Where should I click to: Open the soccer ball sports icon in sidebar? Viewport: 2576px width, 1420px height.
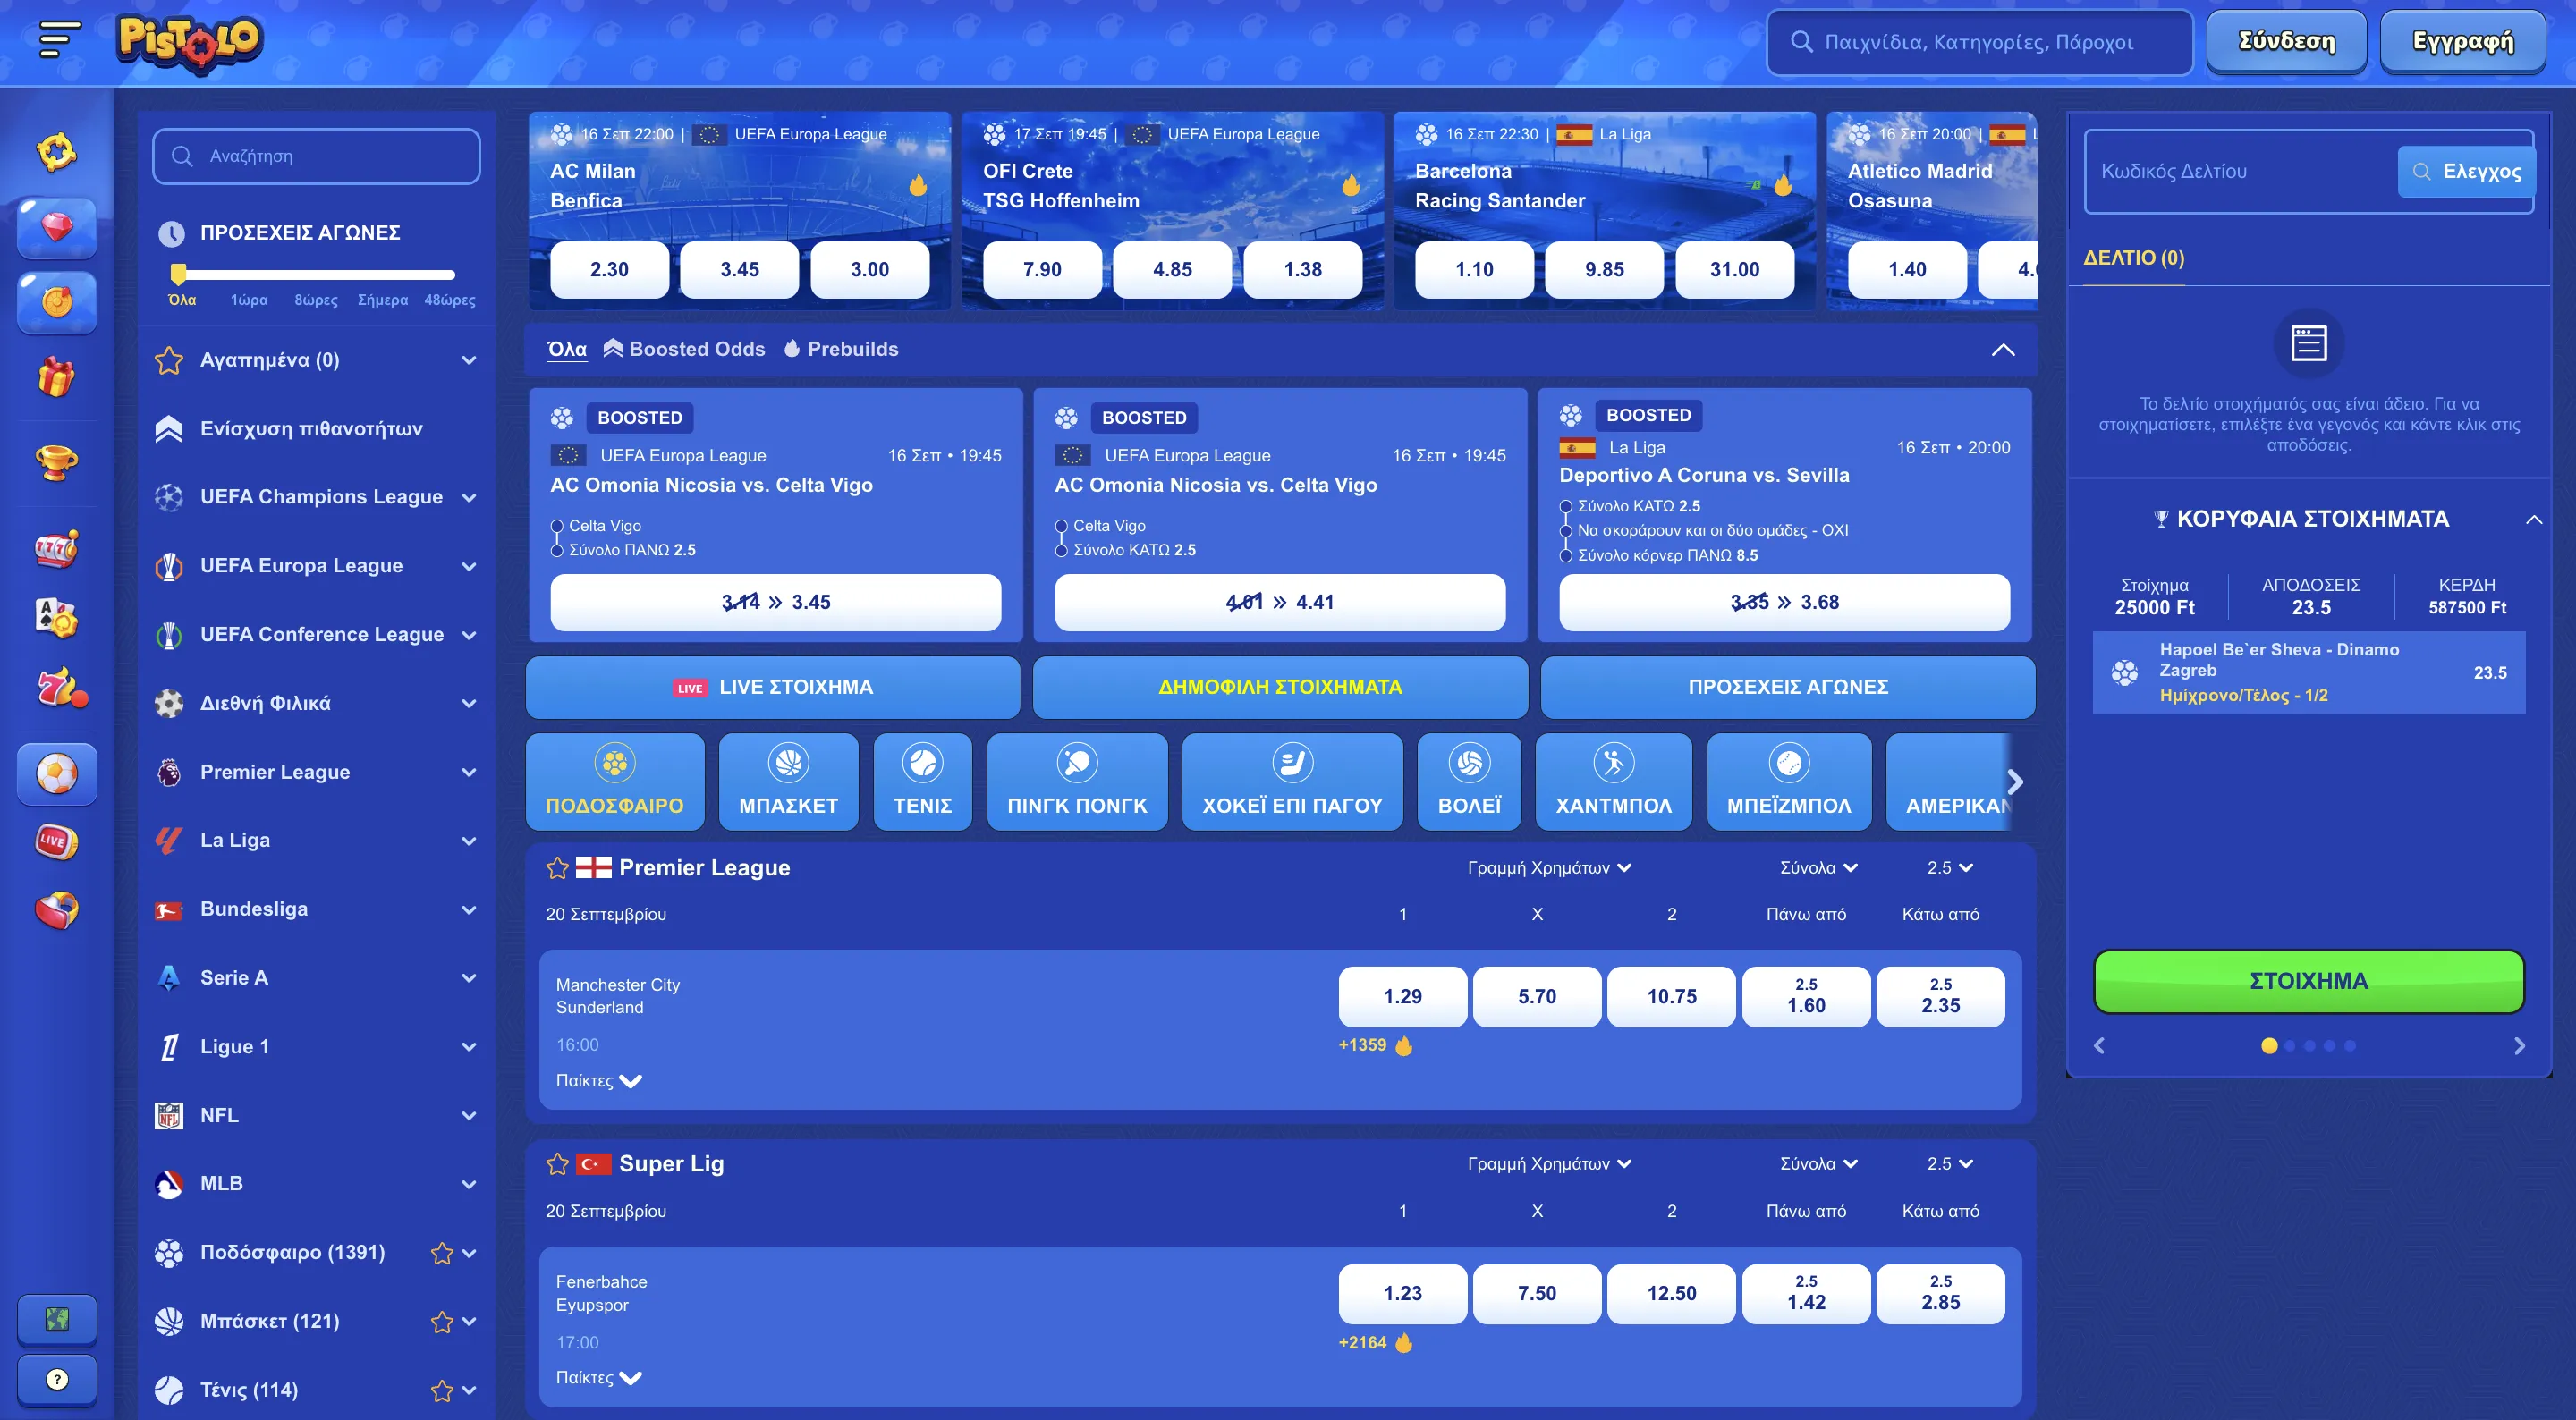click(x=57, y=773)
